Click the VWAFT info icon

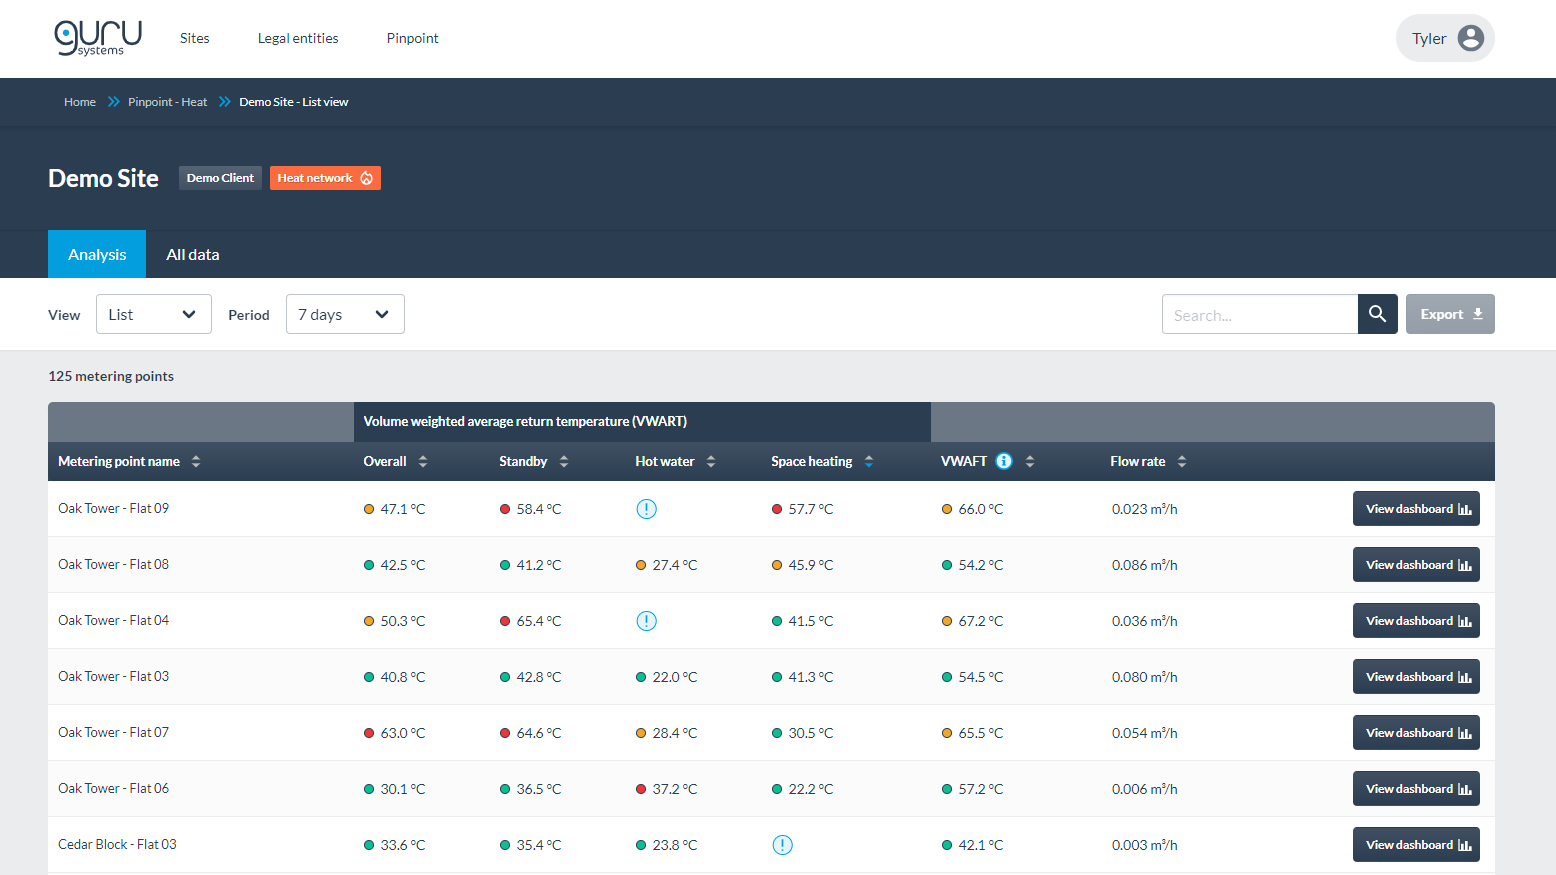coord(1004,461)
